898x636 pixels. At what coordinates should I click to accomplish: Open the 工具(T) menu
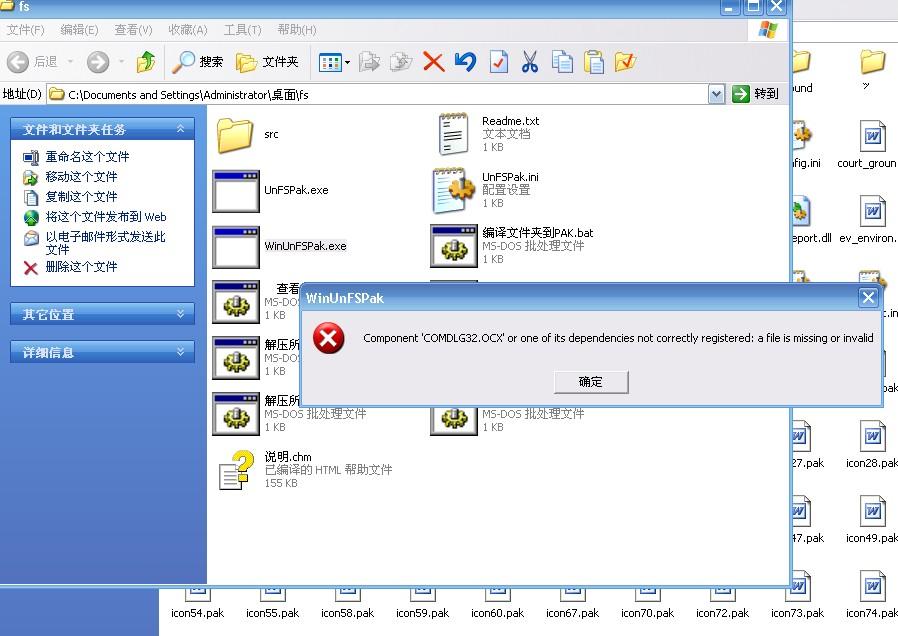pos(242,30)
